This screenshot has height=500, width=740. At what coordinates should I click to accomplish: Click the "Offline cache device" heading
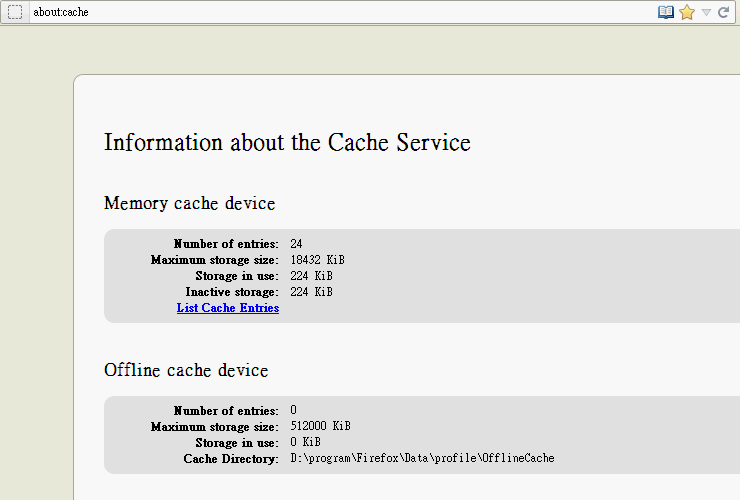tap(186, 371)
